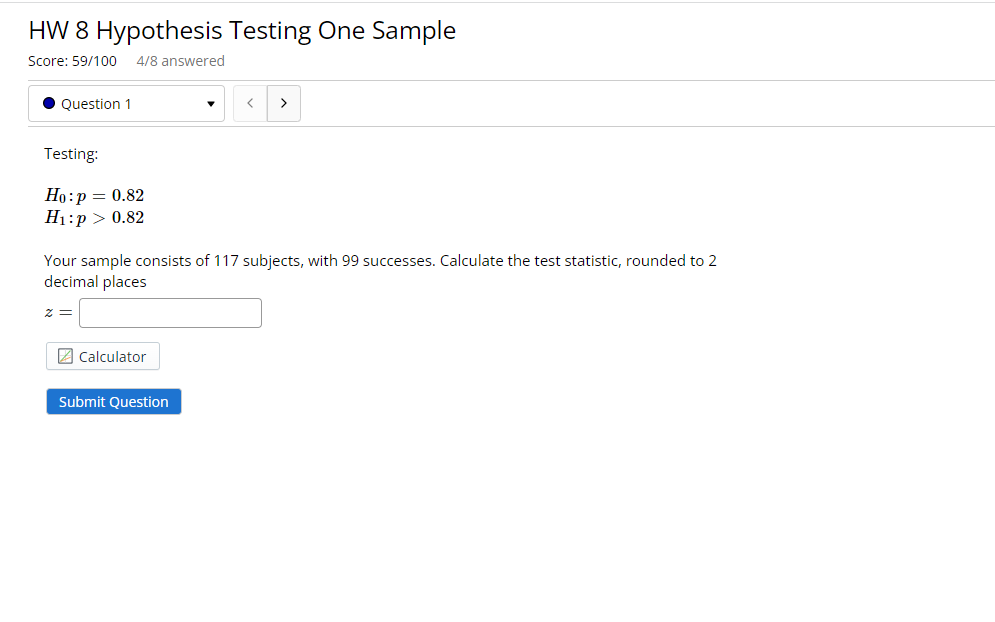
Task: Click the small graph icon in Calculator button
Action: (65, 356)
